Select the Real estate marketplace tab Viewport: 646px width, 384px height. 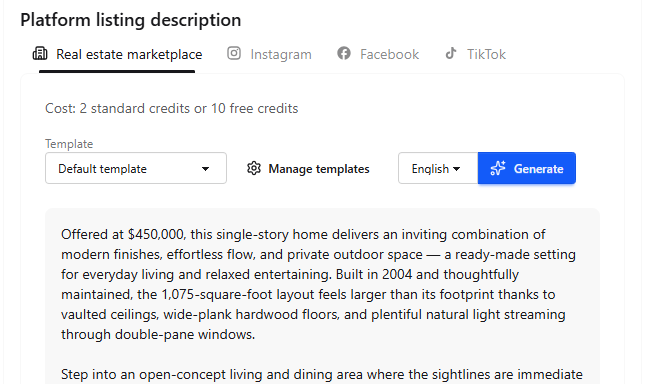pyautogui.click(x=117, y=54)
